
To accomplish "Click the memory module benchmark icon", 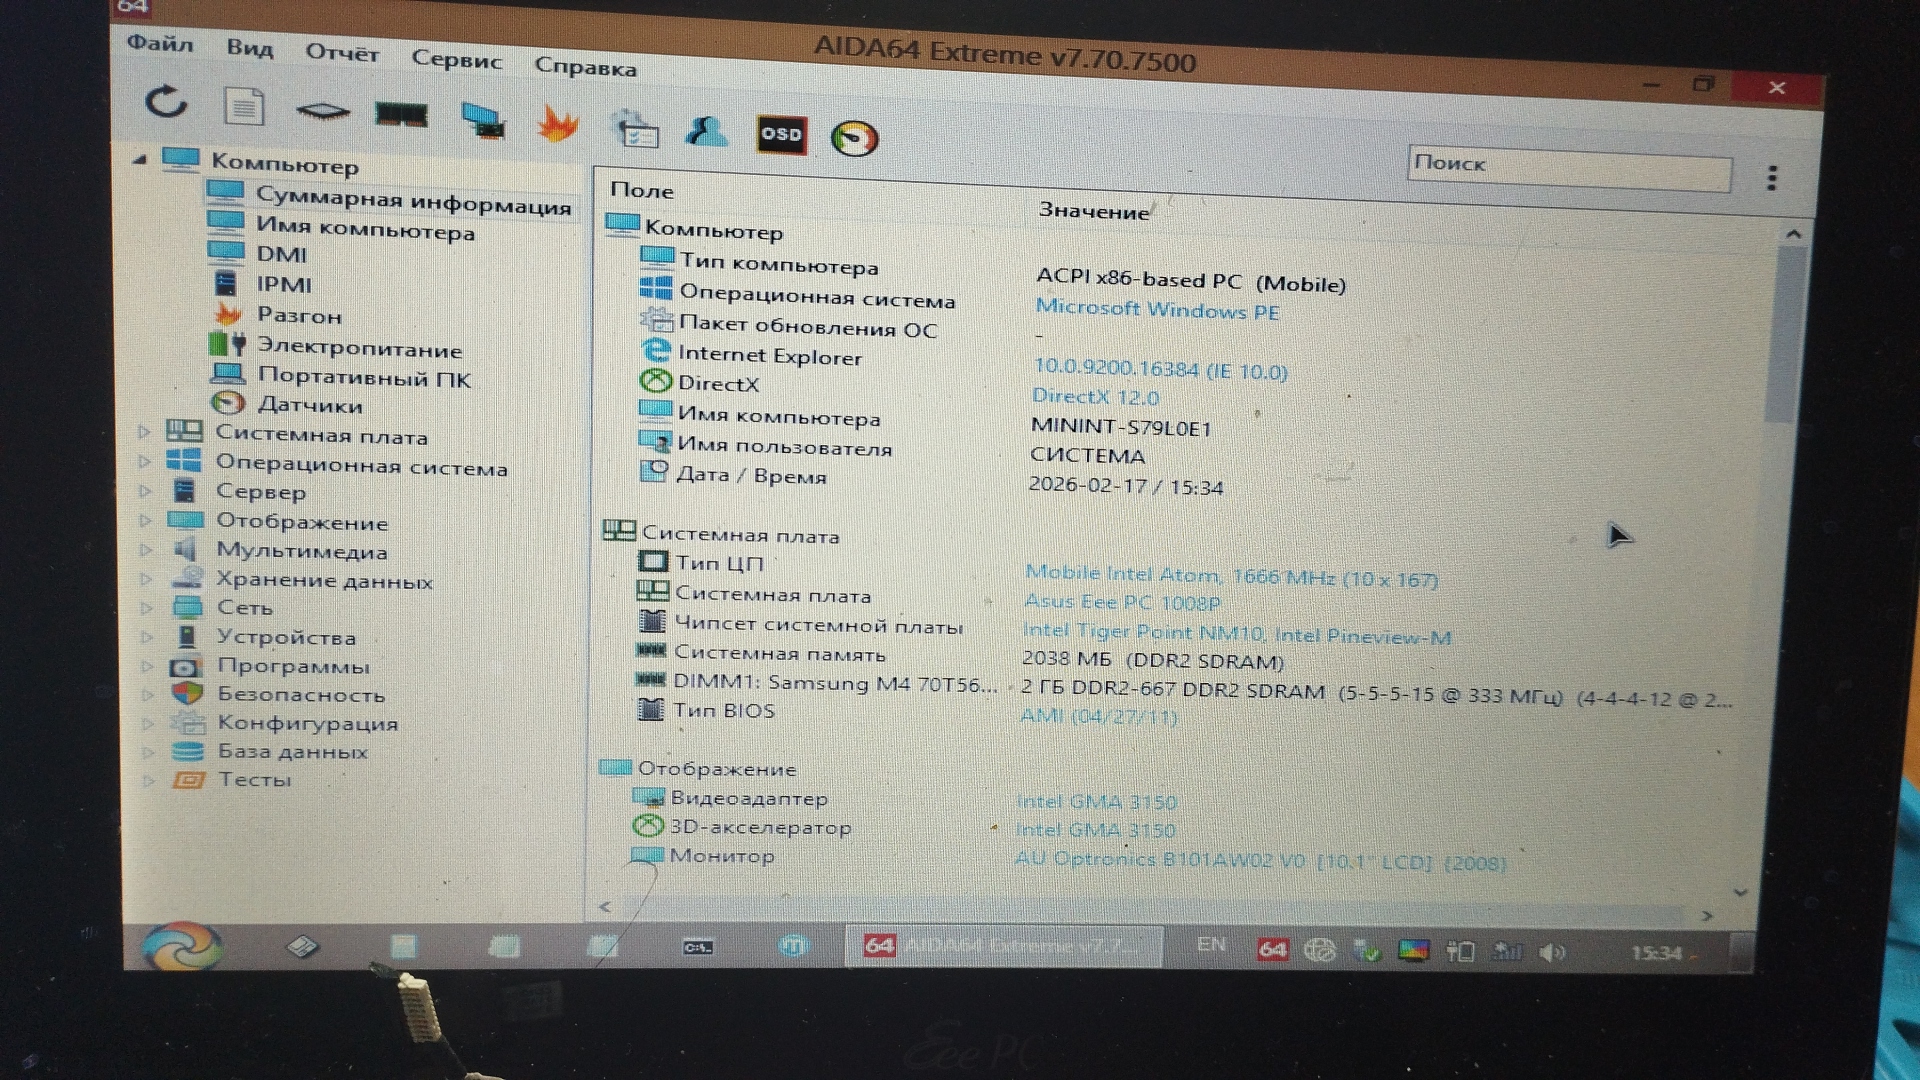I will [401, 116].
